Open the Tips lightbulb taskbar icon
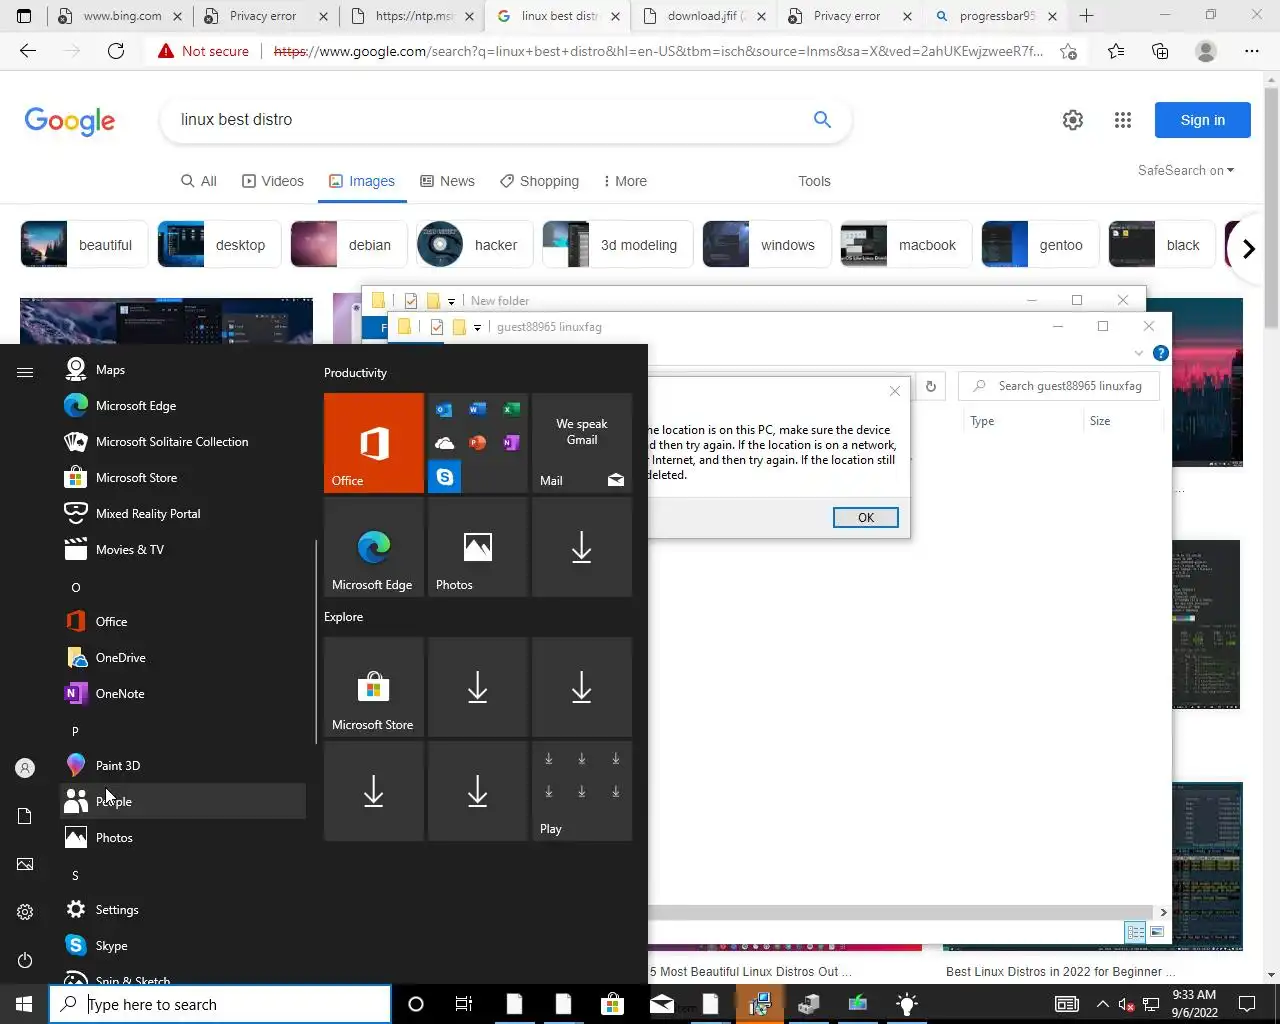This screenshot has width=1280, height=1024. (x=907, y=1004)
